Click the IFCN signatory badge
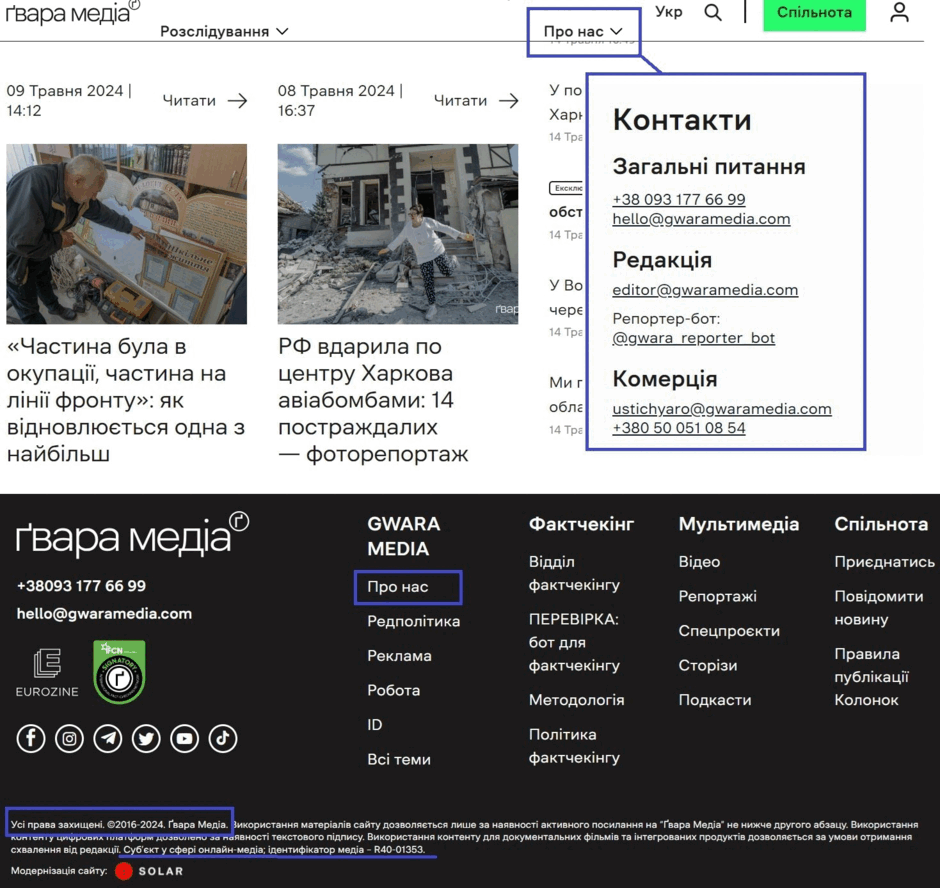This screenshot has height=888, width=940. [x=119, y=672]
